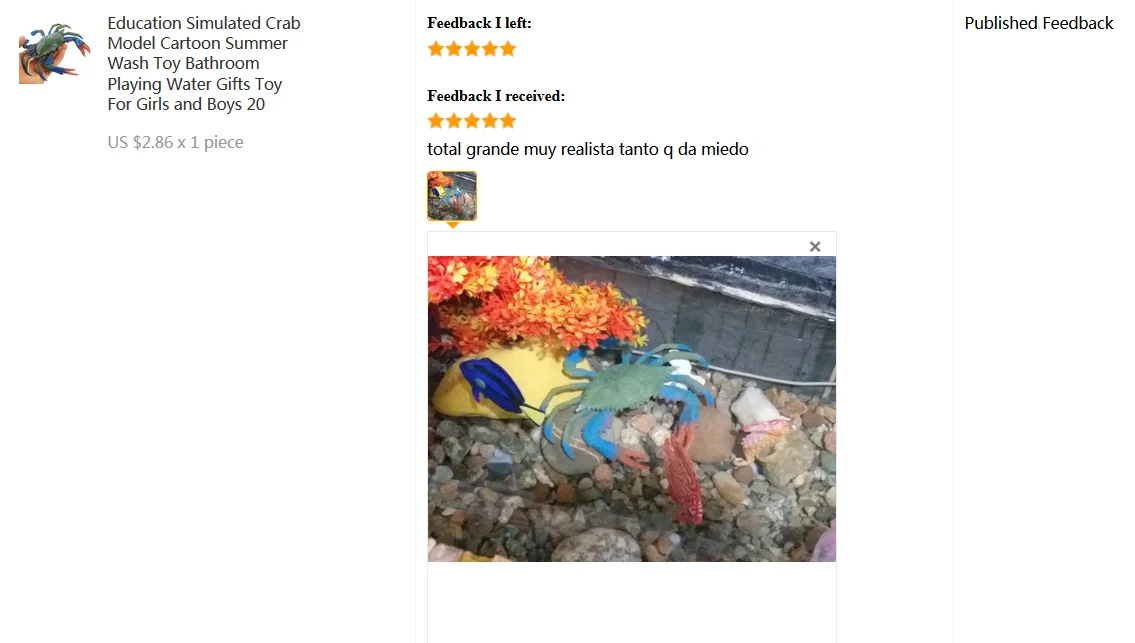Image resolution: width=1135 pixels, height=643 pixels.
Task: Close the enlarged review photo viewer
Action: (815, 247)
